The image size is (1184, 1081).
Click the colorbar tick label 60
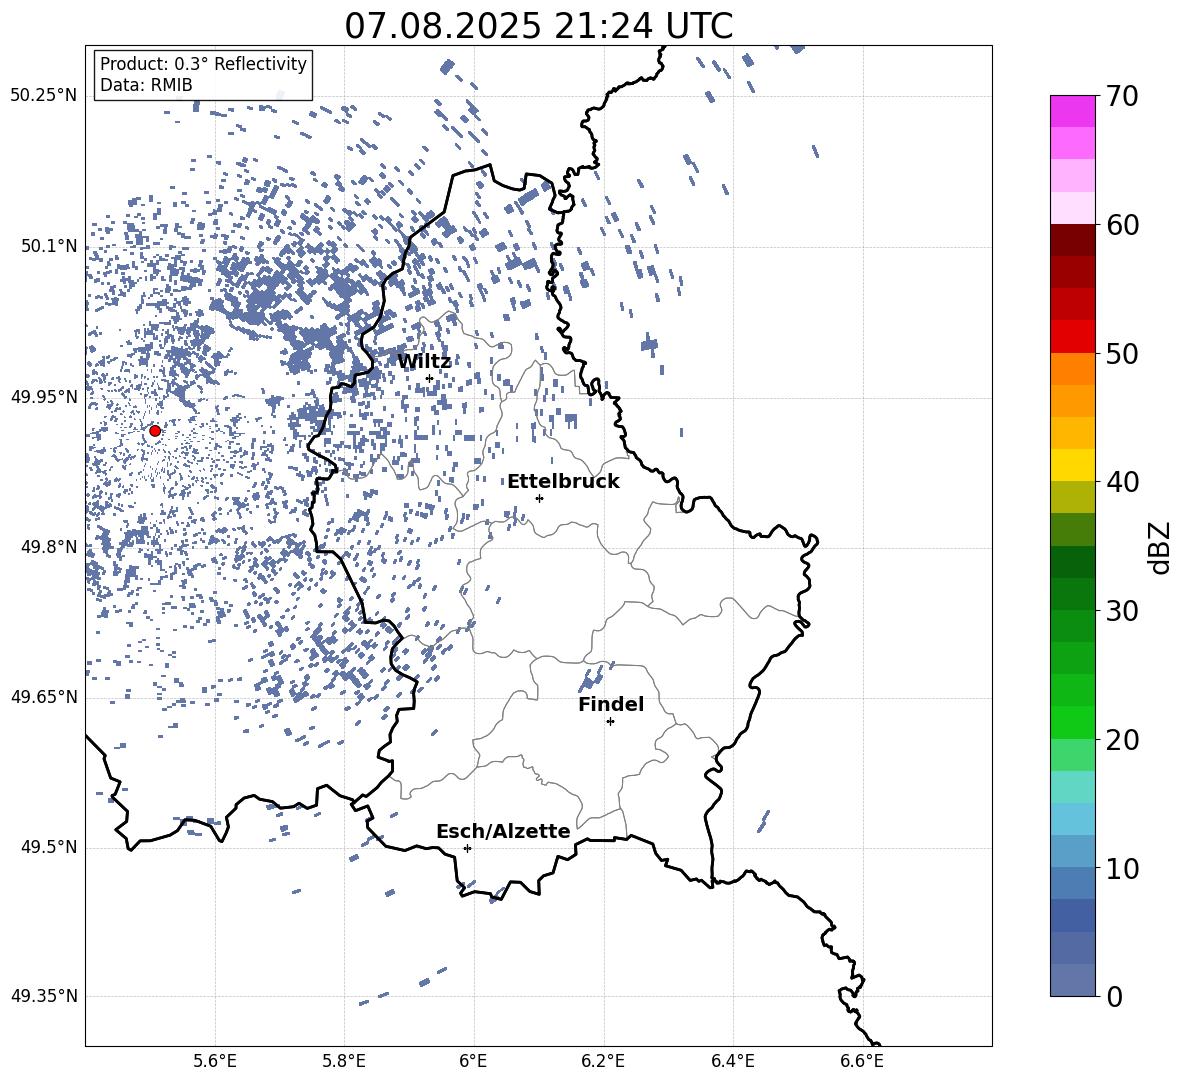click(1122, 225)
